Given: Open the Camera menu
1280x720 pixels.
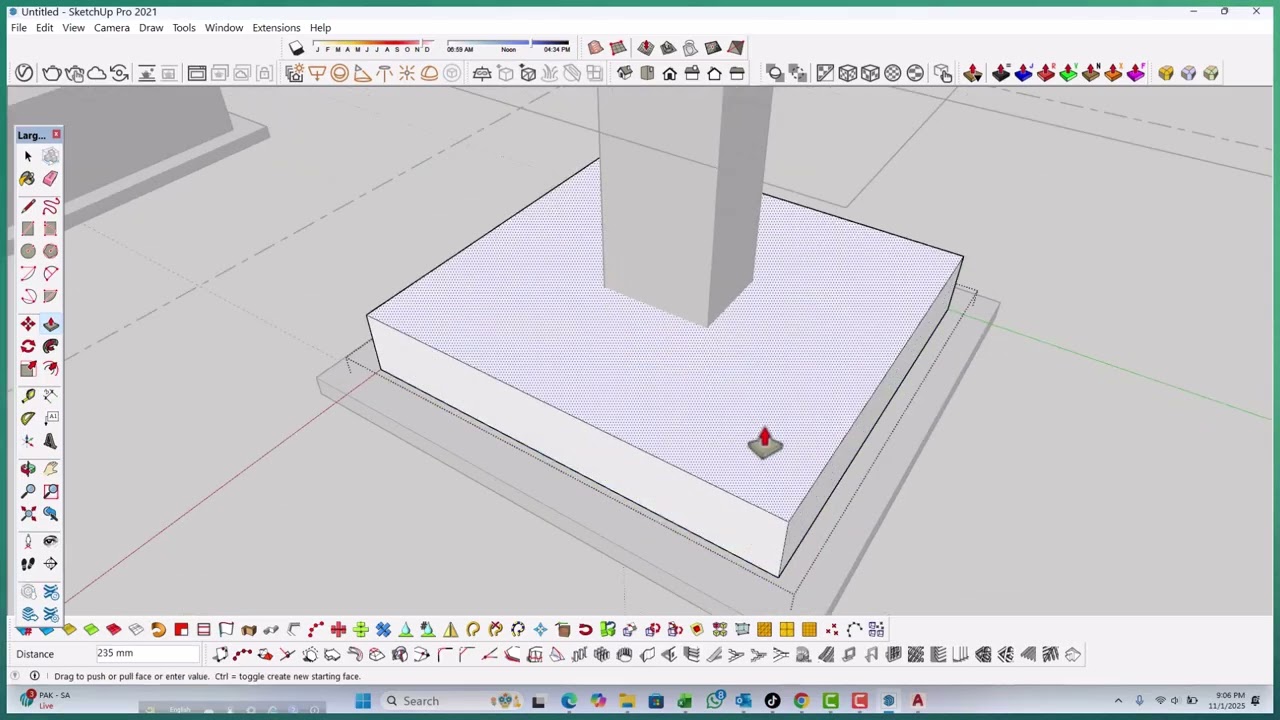Looking at the screenshot, I should click(112, 28).
